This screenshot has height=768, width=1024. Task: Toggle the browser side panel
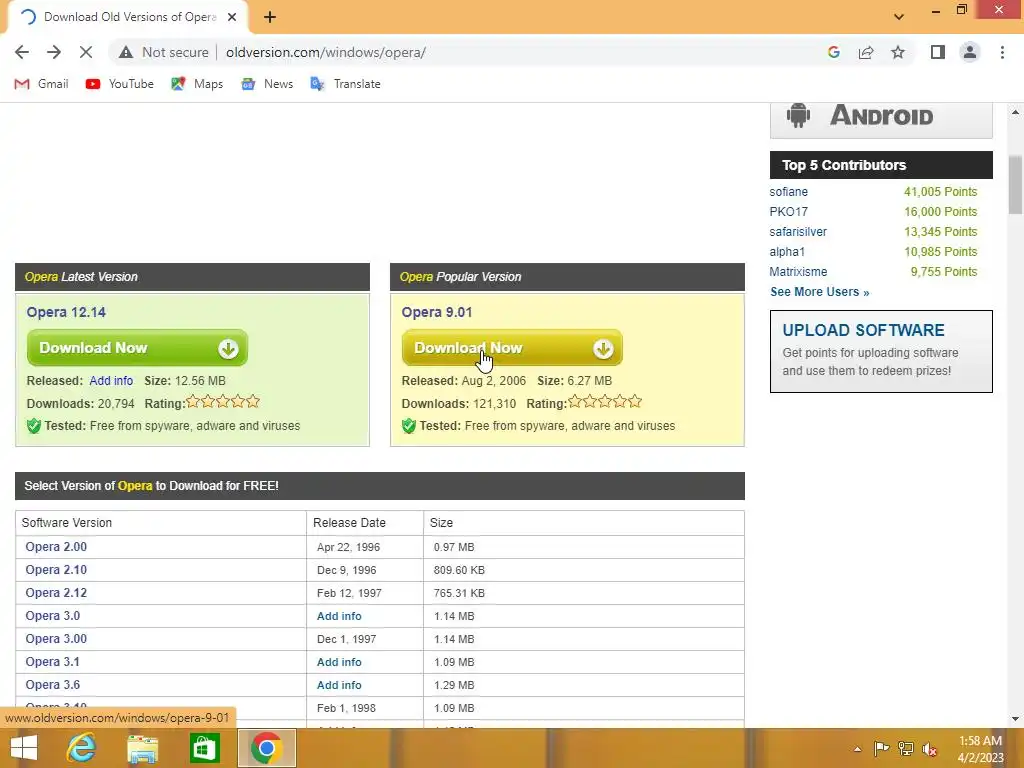tap(938, 52)
